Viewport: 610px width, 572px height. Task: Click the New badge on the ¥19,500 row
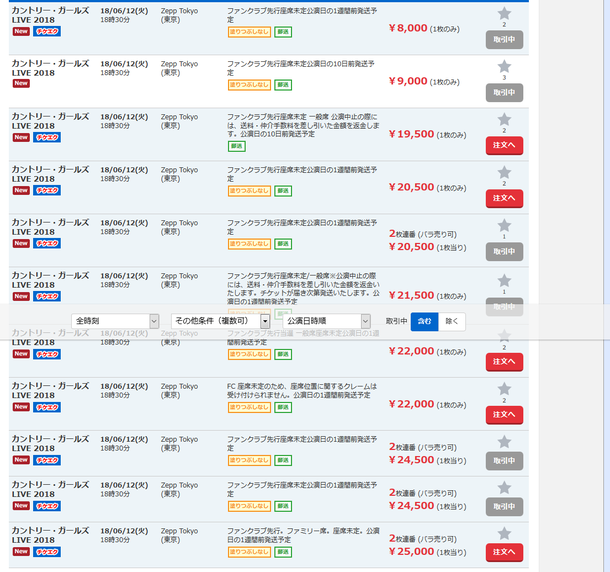pyautogui.click(x=21, y=137)
